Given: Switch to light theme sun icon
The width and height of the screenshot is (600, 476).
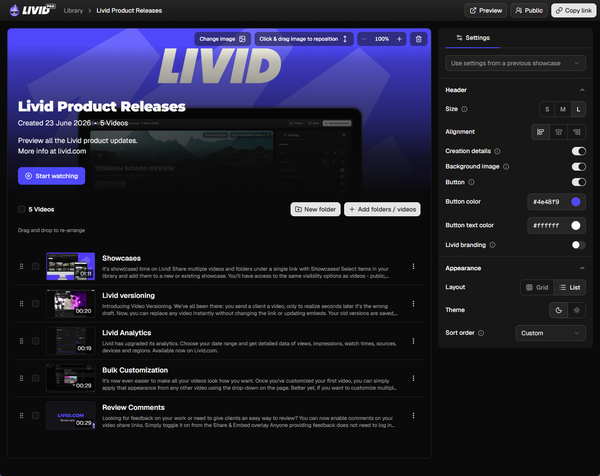Looking at the screenshot, I should (577, 310).
